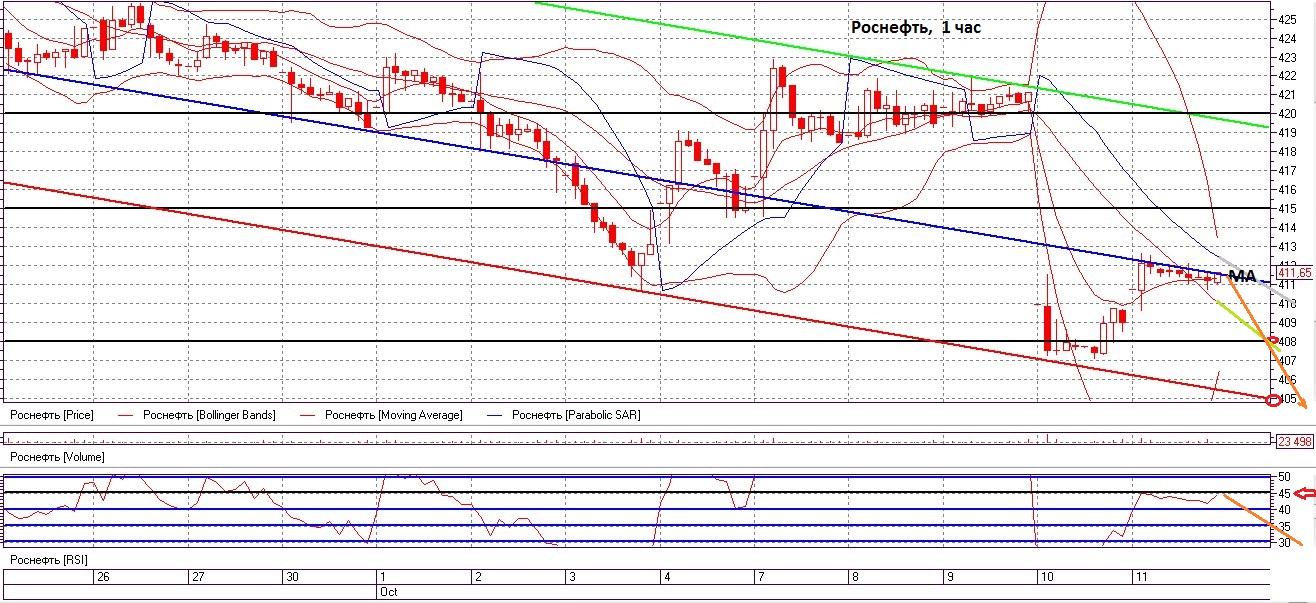The height and width of the screenshot is (603, 1316).
Task: Click the chart title 'Роснефть, 1 час'
Action: 916,28
